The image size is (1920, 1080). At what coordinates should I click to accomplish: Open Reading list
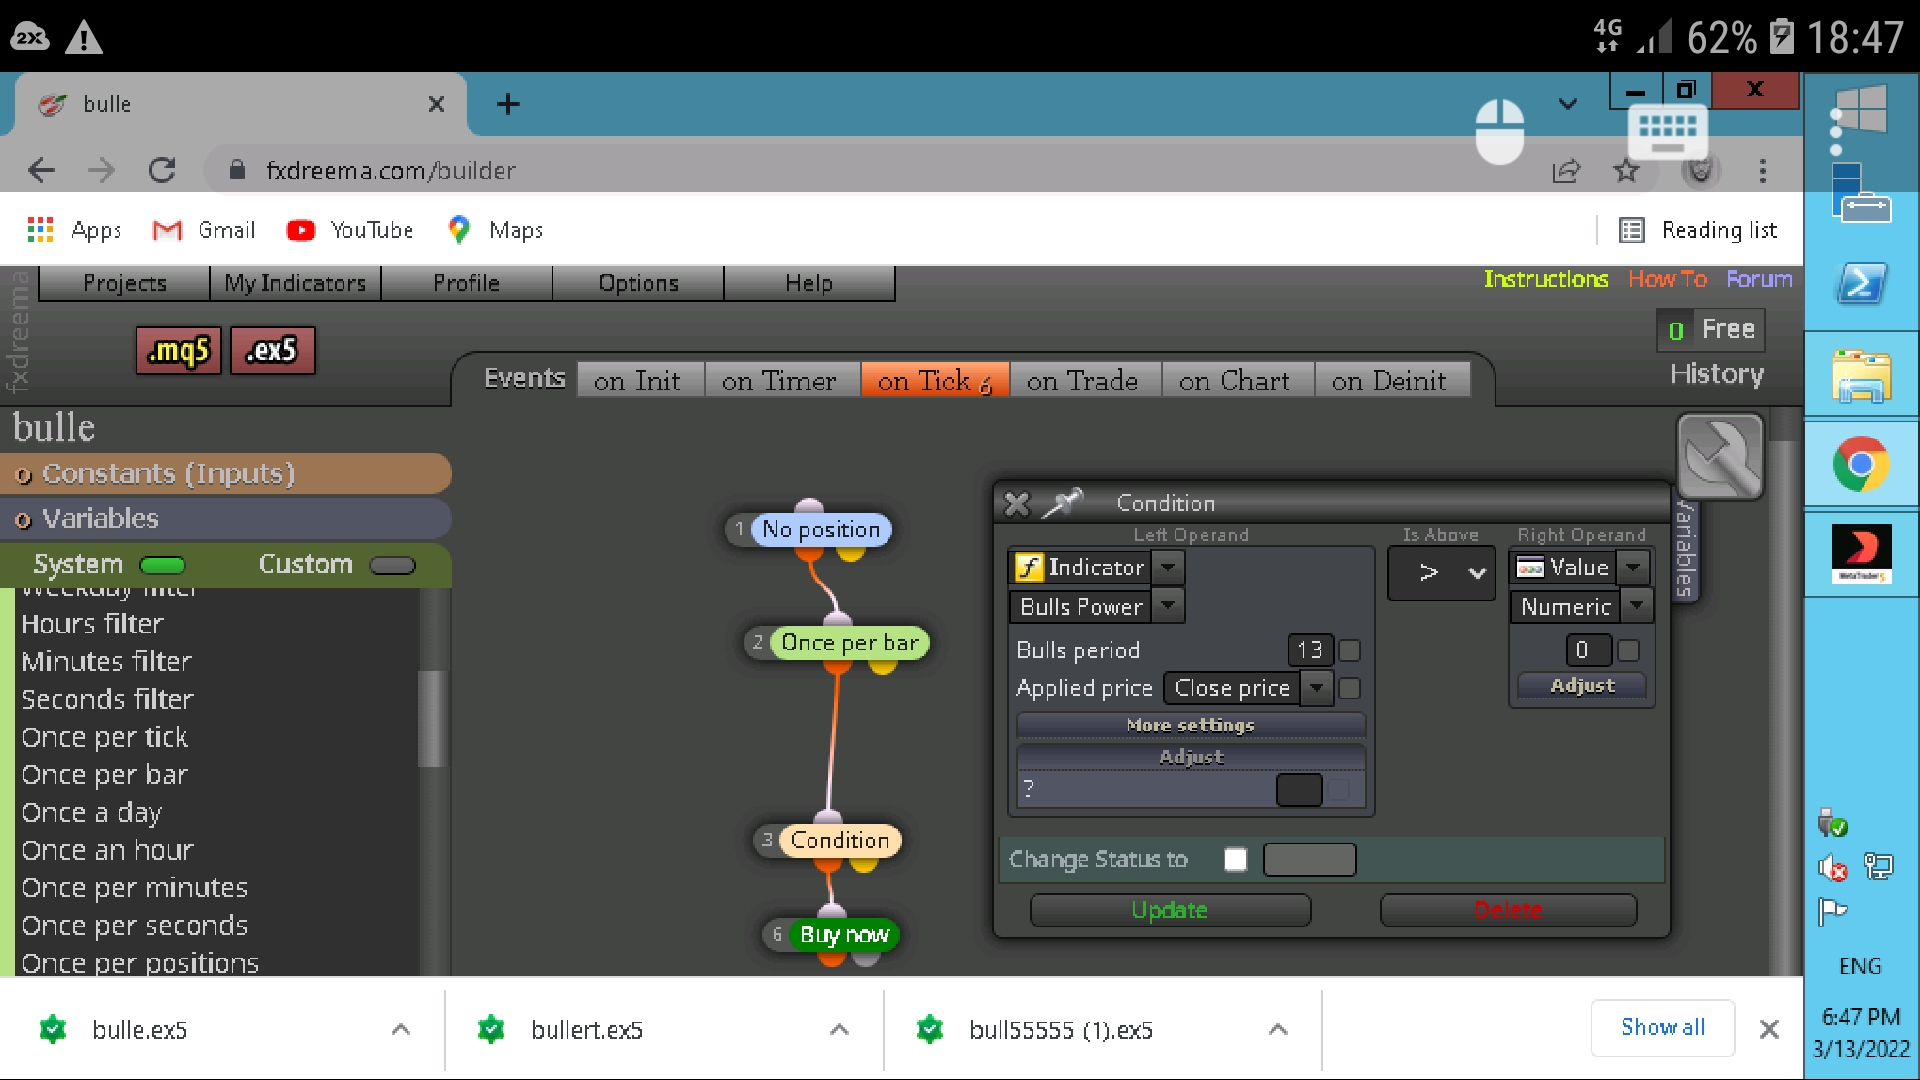click(1699, 230)
